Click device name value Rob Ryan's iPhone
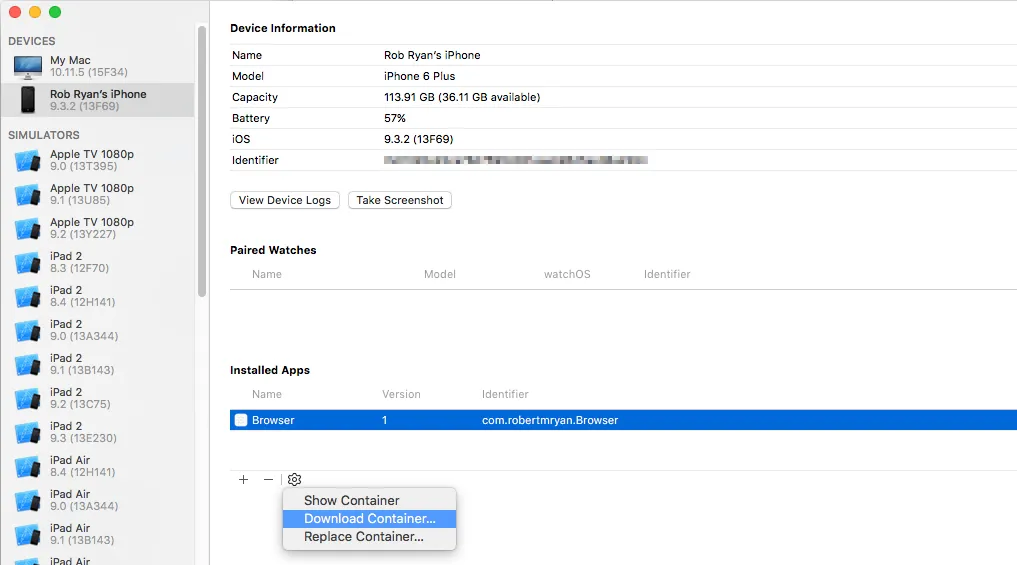Screen dimensions: 1017x565 point(432,55)
